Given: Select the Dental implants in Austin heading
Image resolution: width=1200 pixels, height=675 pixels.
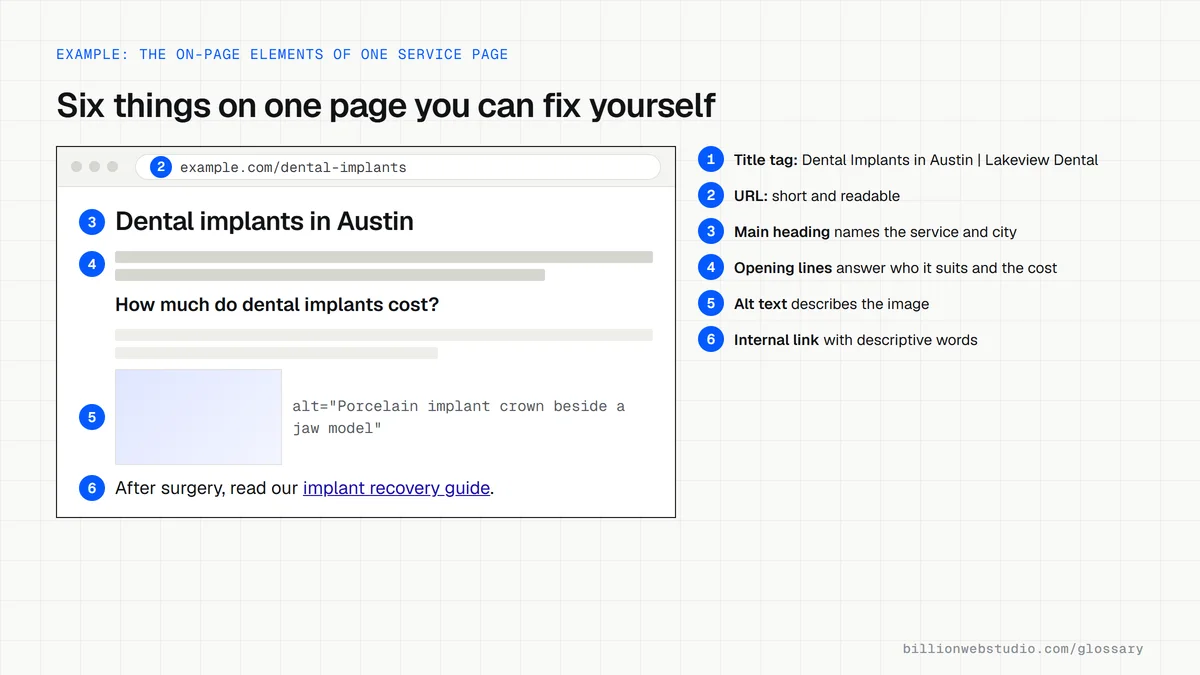Looking at the screenshot, I should click(x=264, y=221).
